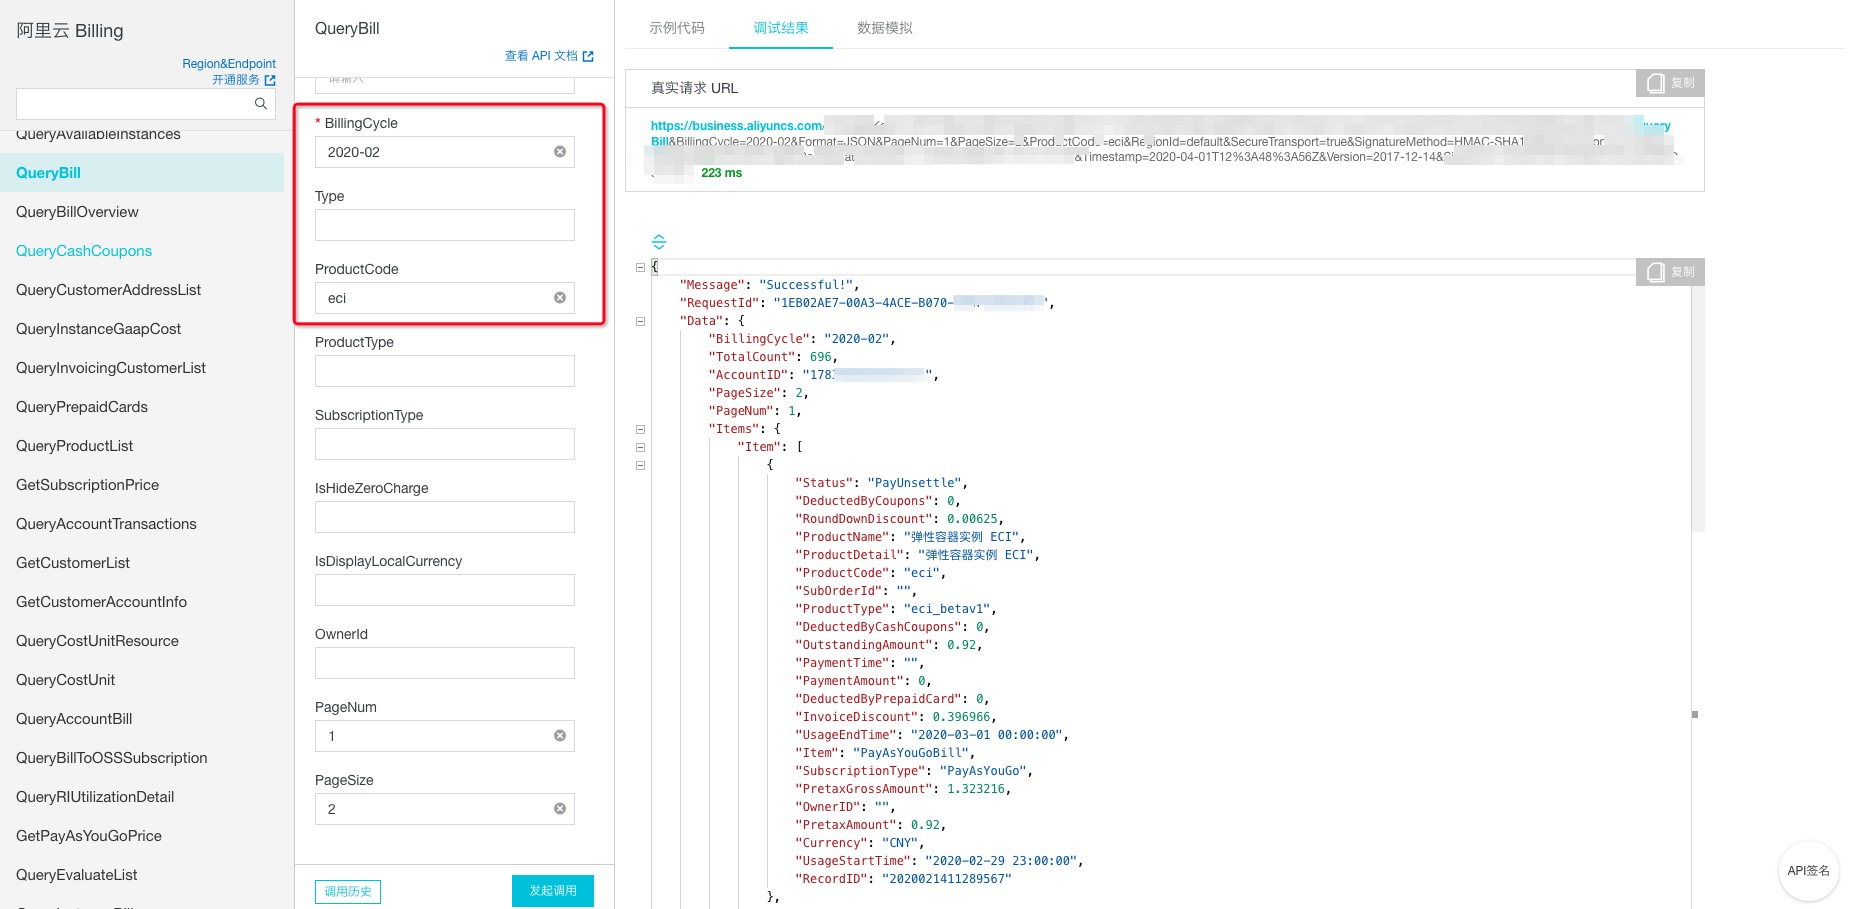Screen dimensions: 1853x909
Task: Click the BillingCycle input field
Action: [x=445, y=152]
